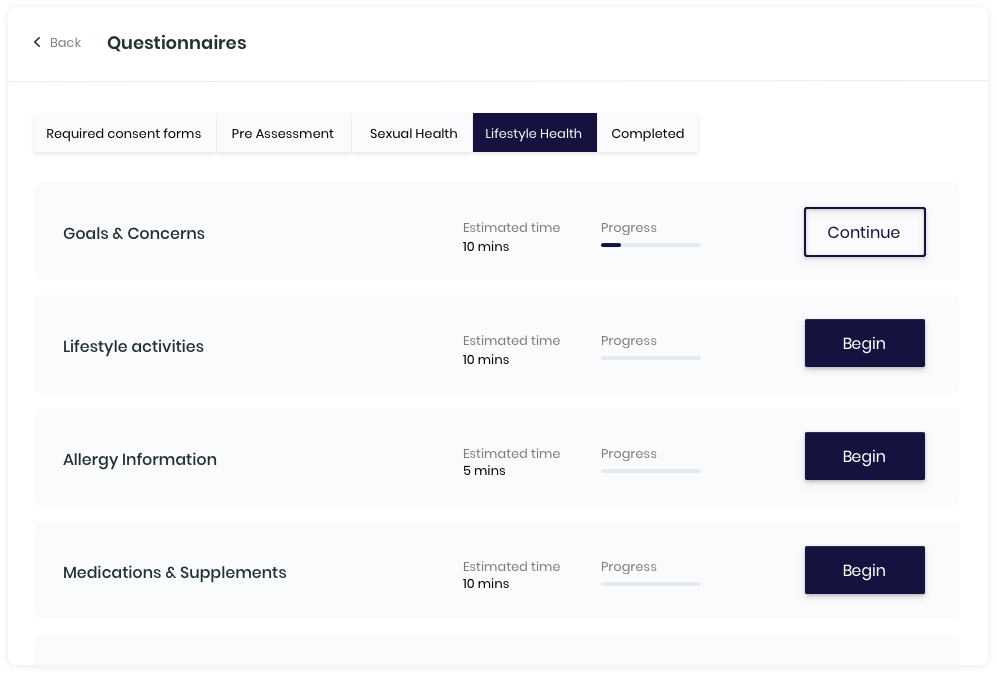
Task: Click the Questionnaires page heading
Action: [x=177, y=43]
